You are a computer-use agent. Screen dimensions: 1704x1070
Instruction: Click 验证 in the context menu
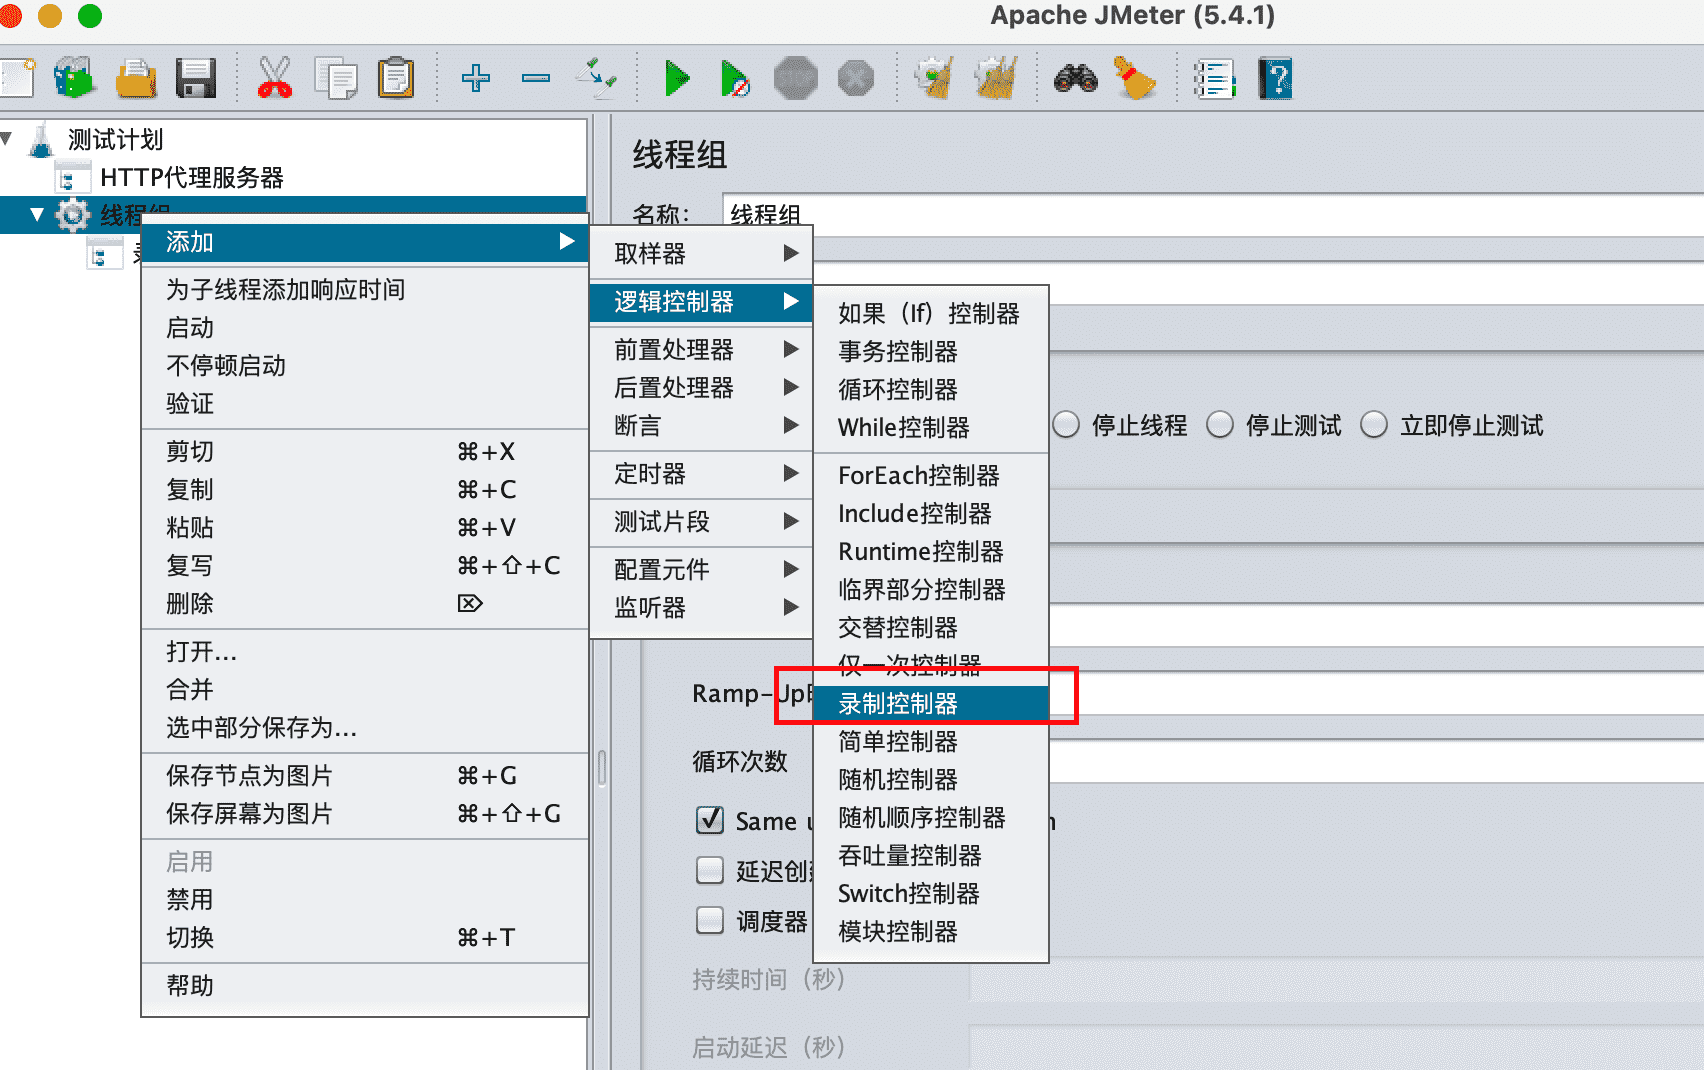pos(365,403)
